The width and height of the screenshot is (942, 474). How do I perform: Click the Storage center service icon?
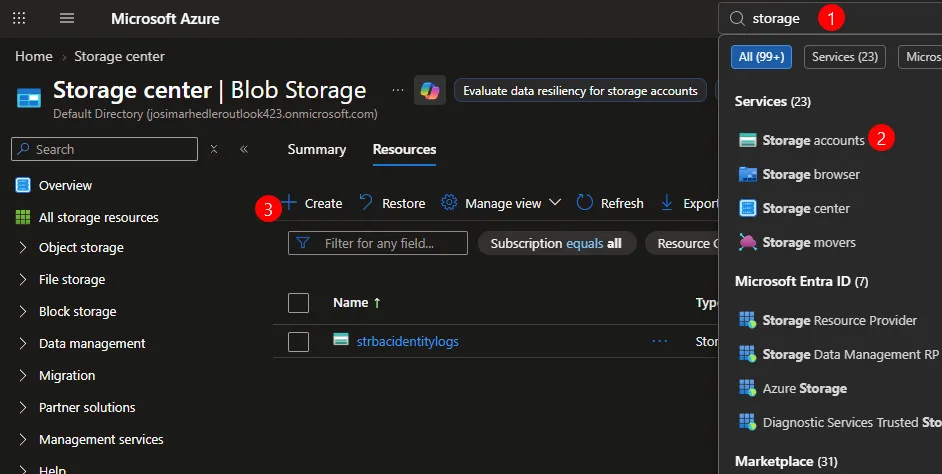click(x=747, y=208)
